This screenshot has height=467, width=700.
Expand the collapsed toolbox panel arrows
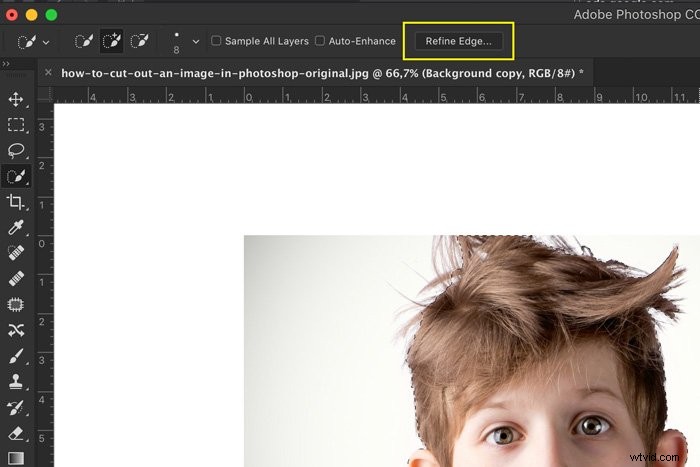tap(6, 64)
